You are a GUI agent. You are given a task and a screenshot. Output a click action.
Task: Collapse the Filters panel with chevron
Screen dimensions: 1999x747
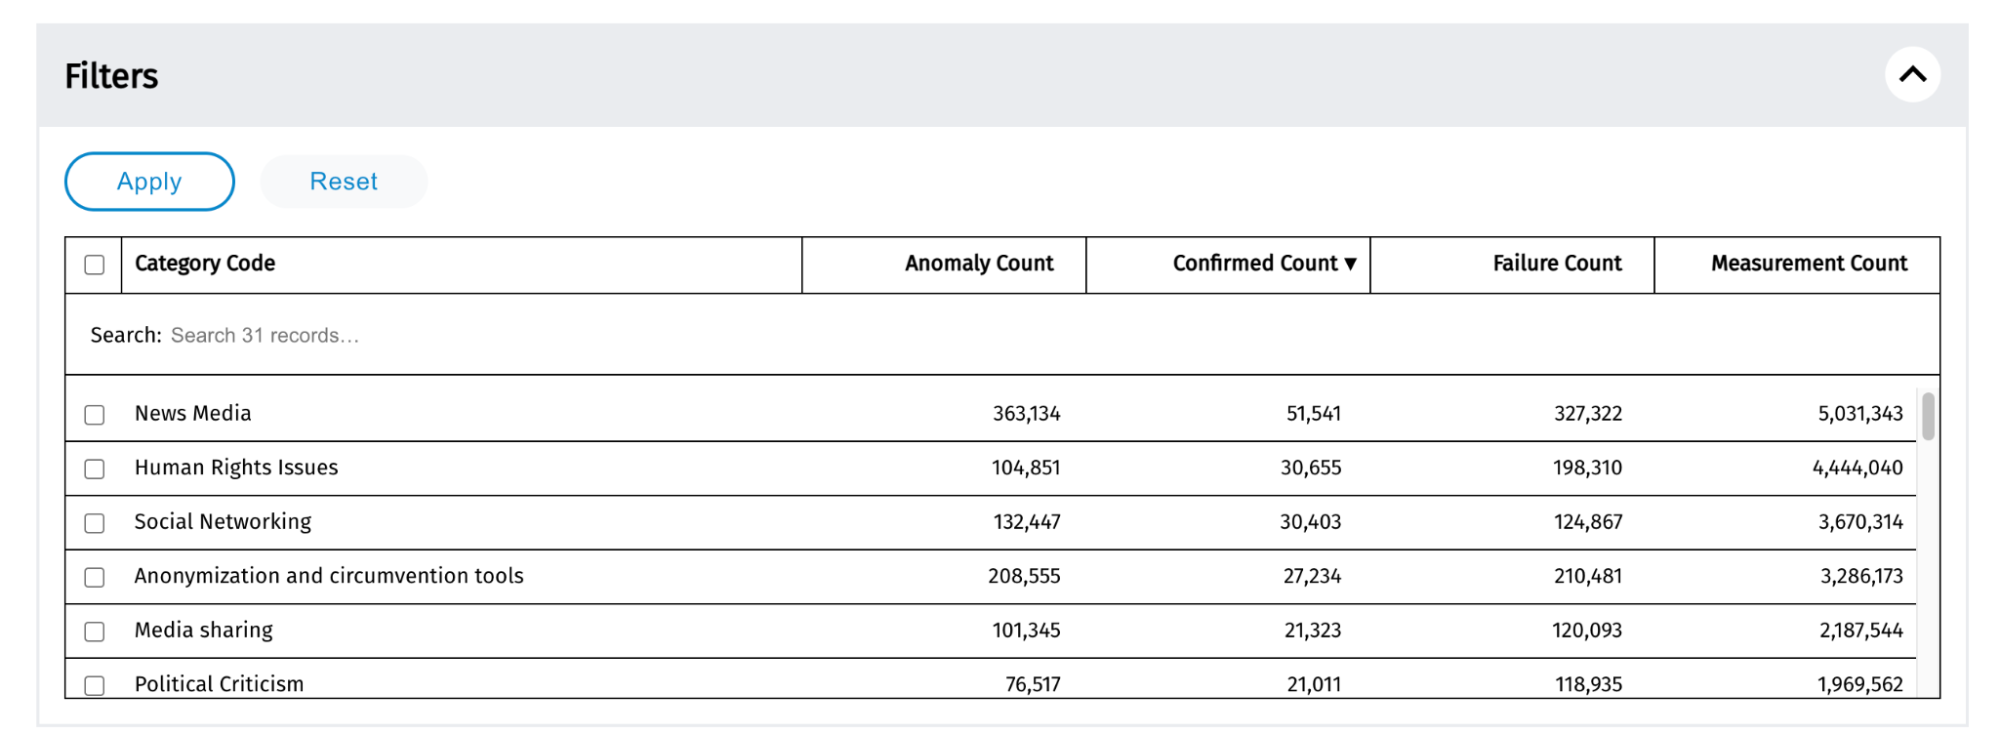pyautogui.click(x=1912, y=75)
